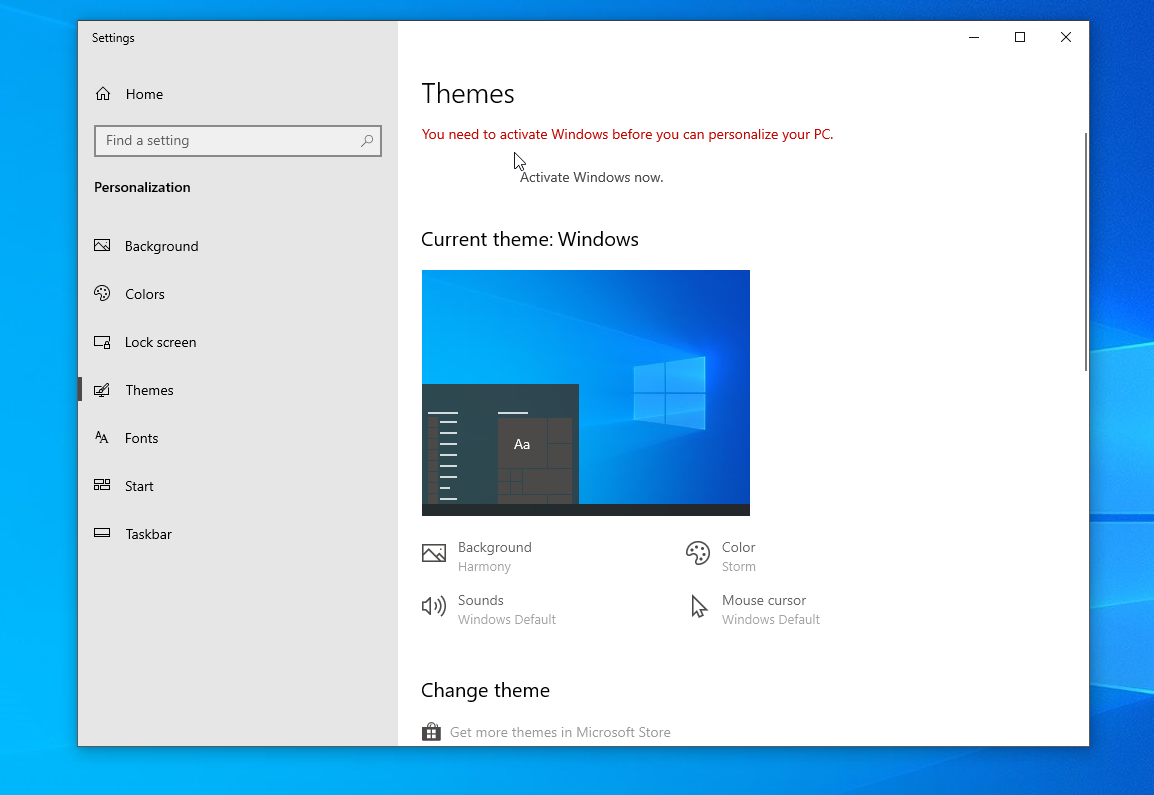Go to Colors settings
Image resolution: width=1154 pixels, height=795 pixels.
tap(238, 294)
